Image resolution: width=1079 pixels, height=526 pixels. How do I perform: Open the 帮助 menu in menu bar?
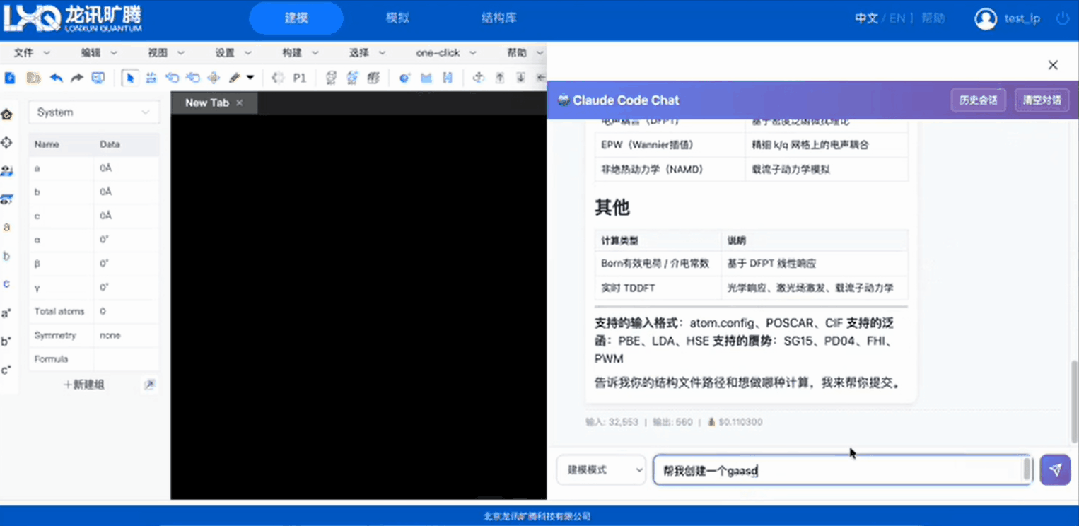pos(524,52)
